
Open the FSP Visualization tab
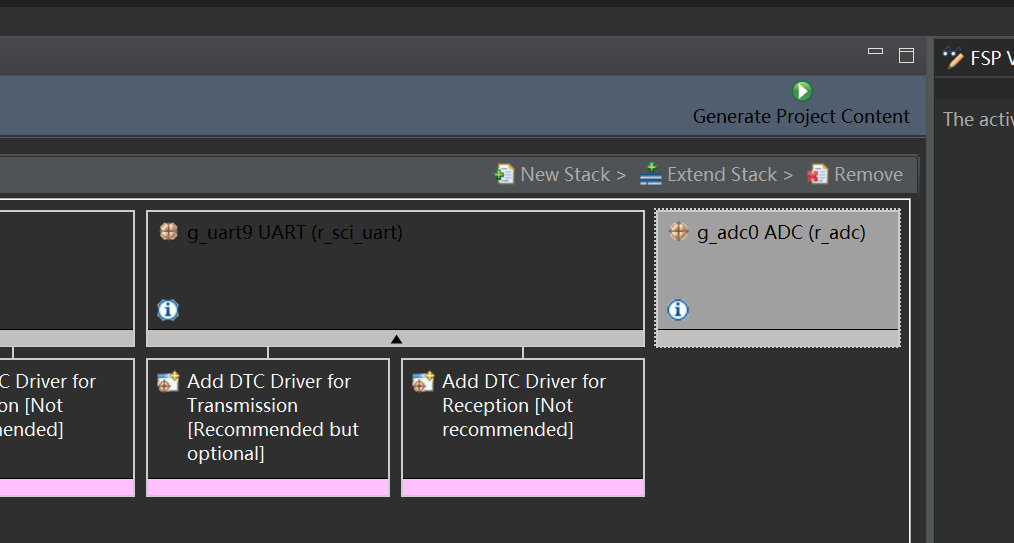pyautogui.click(x=978, y=58)
